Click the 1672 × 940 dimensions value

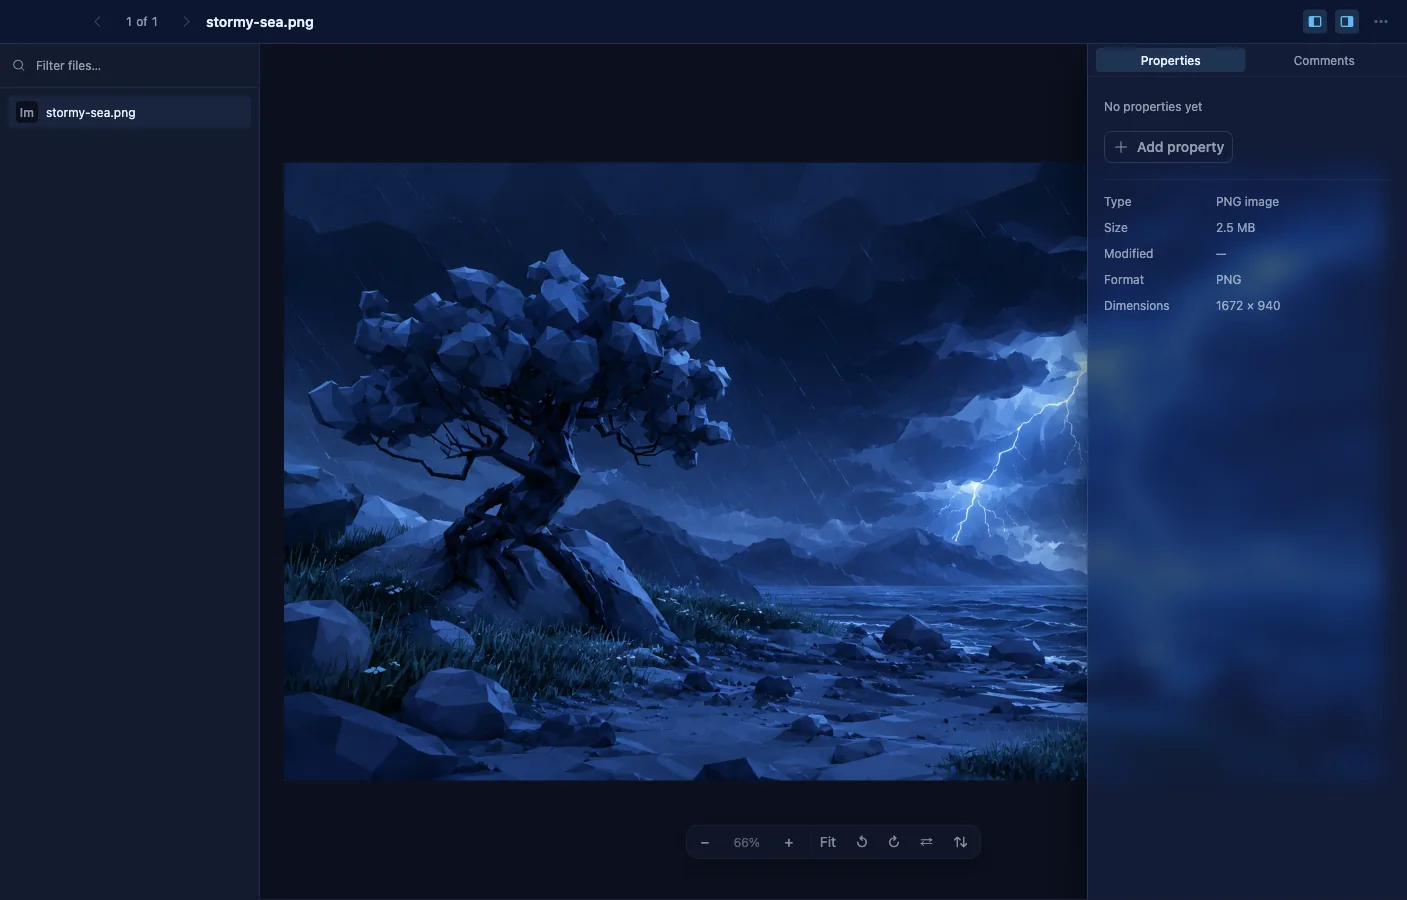[x=1248, y=305]
